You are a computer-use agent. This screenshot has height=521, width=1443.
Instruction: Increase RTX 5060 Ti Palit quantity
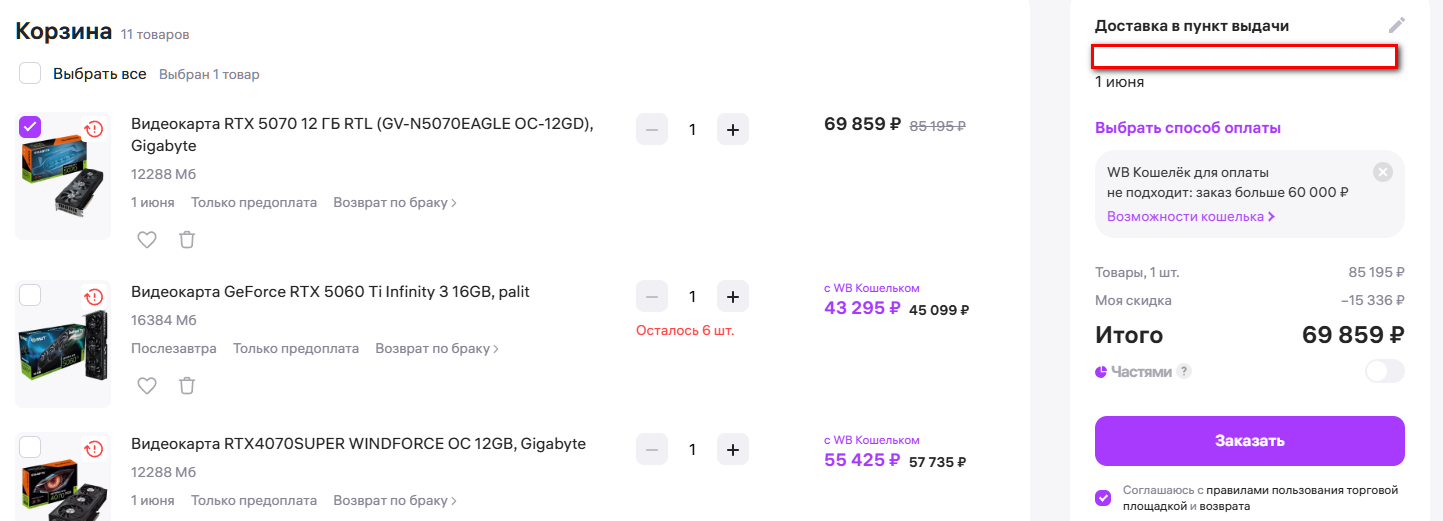(x=733, y=297)
